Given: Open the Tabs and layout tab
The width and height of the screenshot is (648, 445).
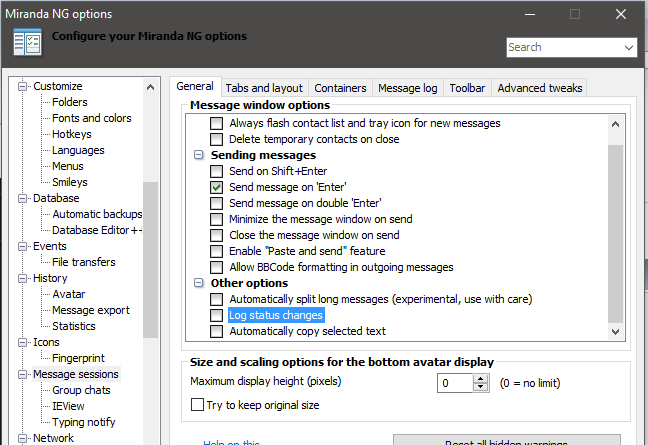Looking at the screenshot, I should click(x=264, y=88).
